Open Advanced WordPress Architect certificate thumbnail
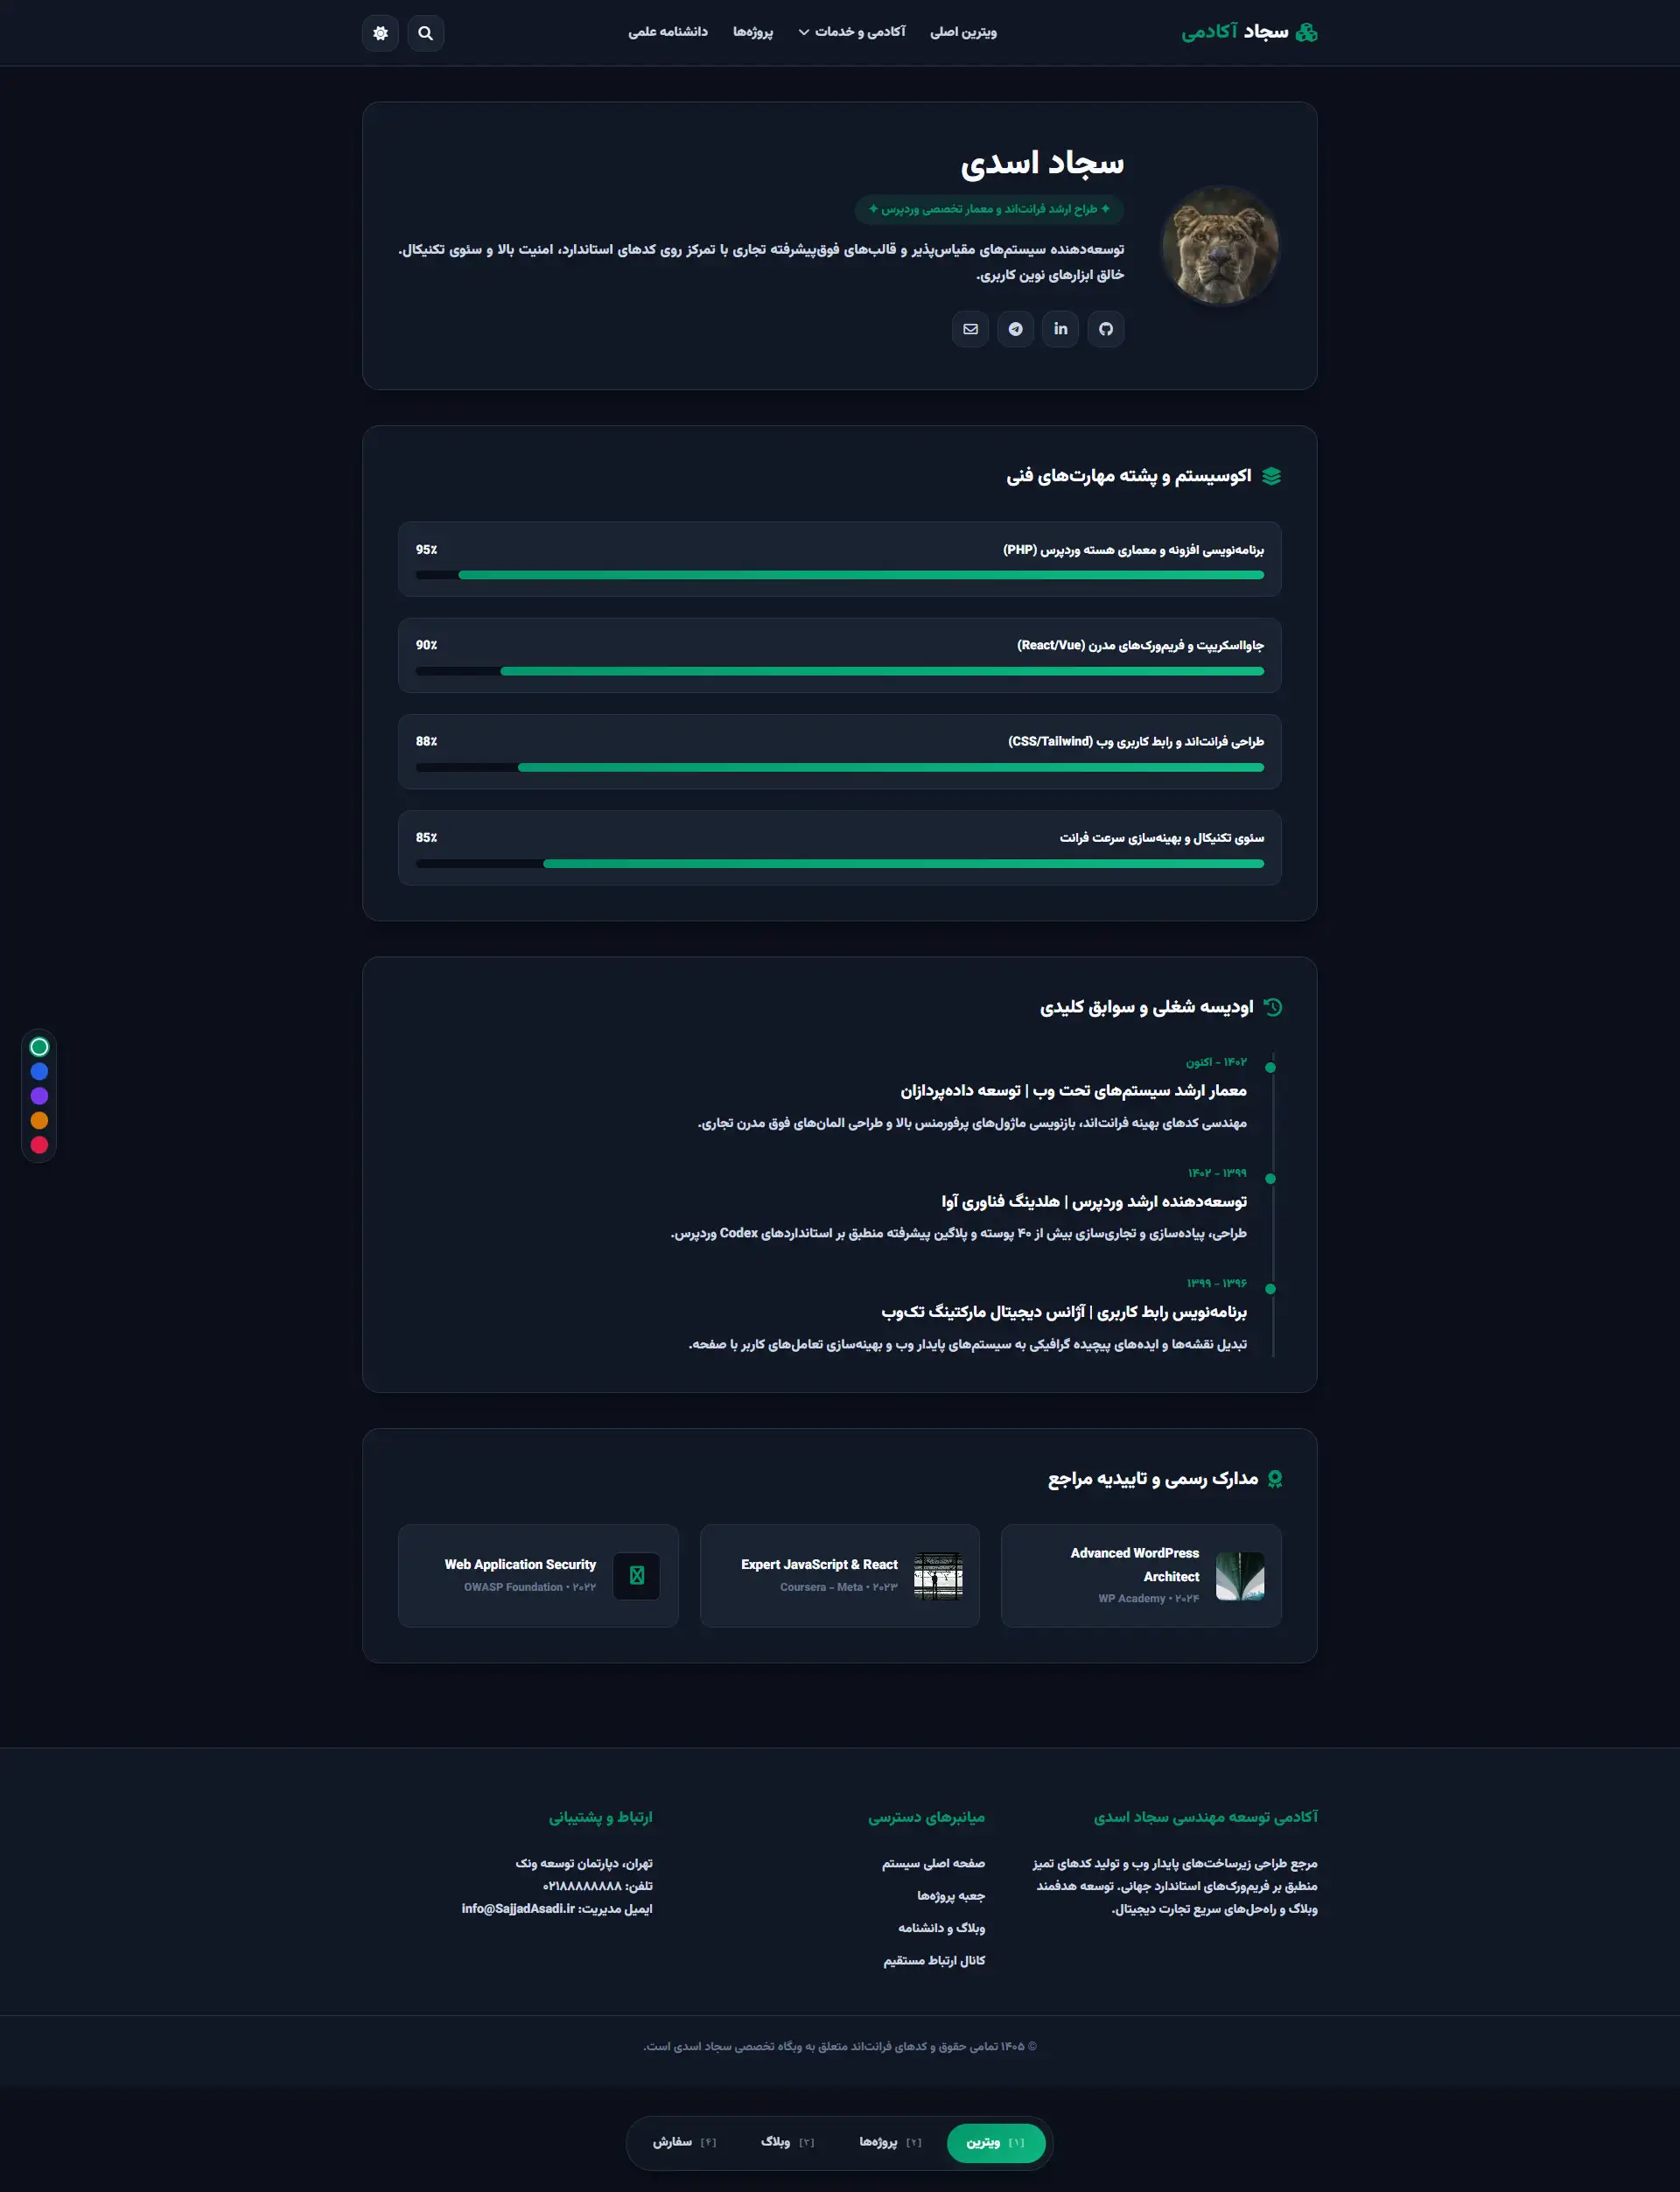The image size is (1680, 2192). pyautogui.click(x=1240, y=1576)
